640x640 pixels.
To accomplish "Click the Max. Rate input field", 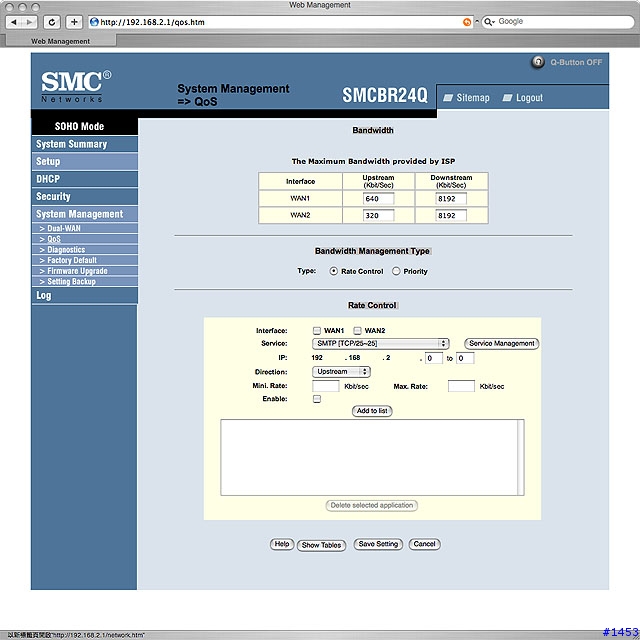I will [461, 386].
